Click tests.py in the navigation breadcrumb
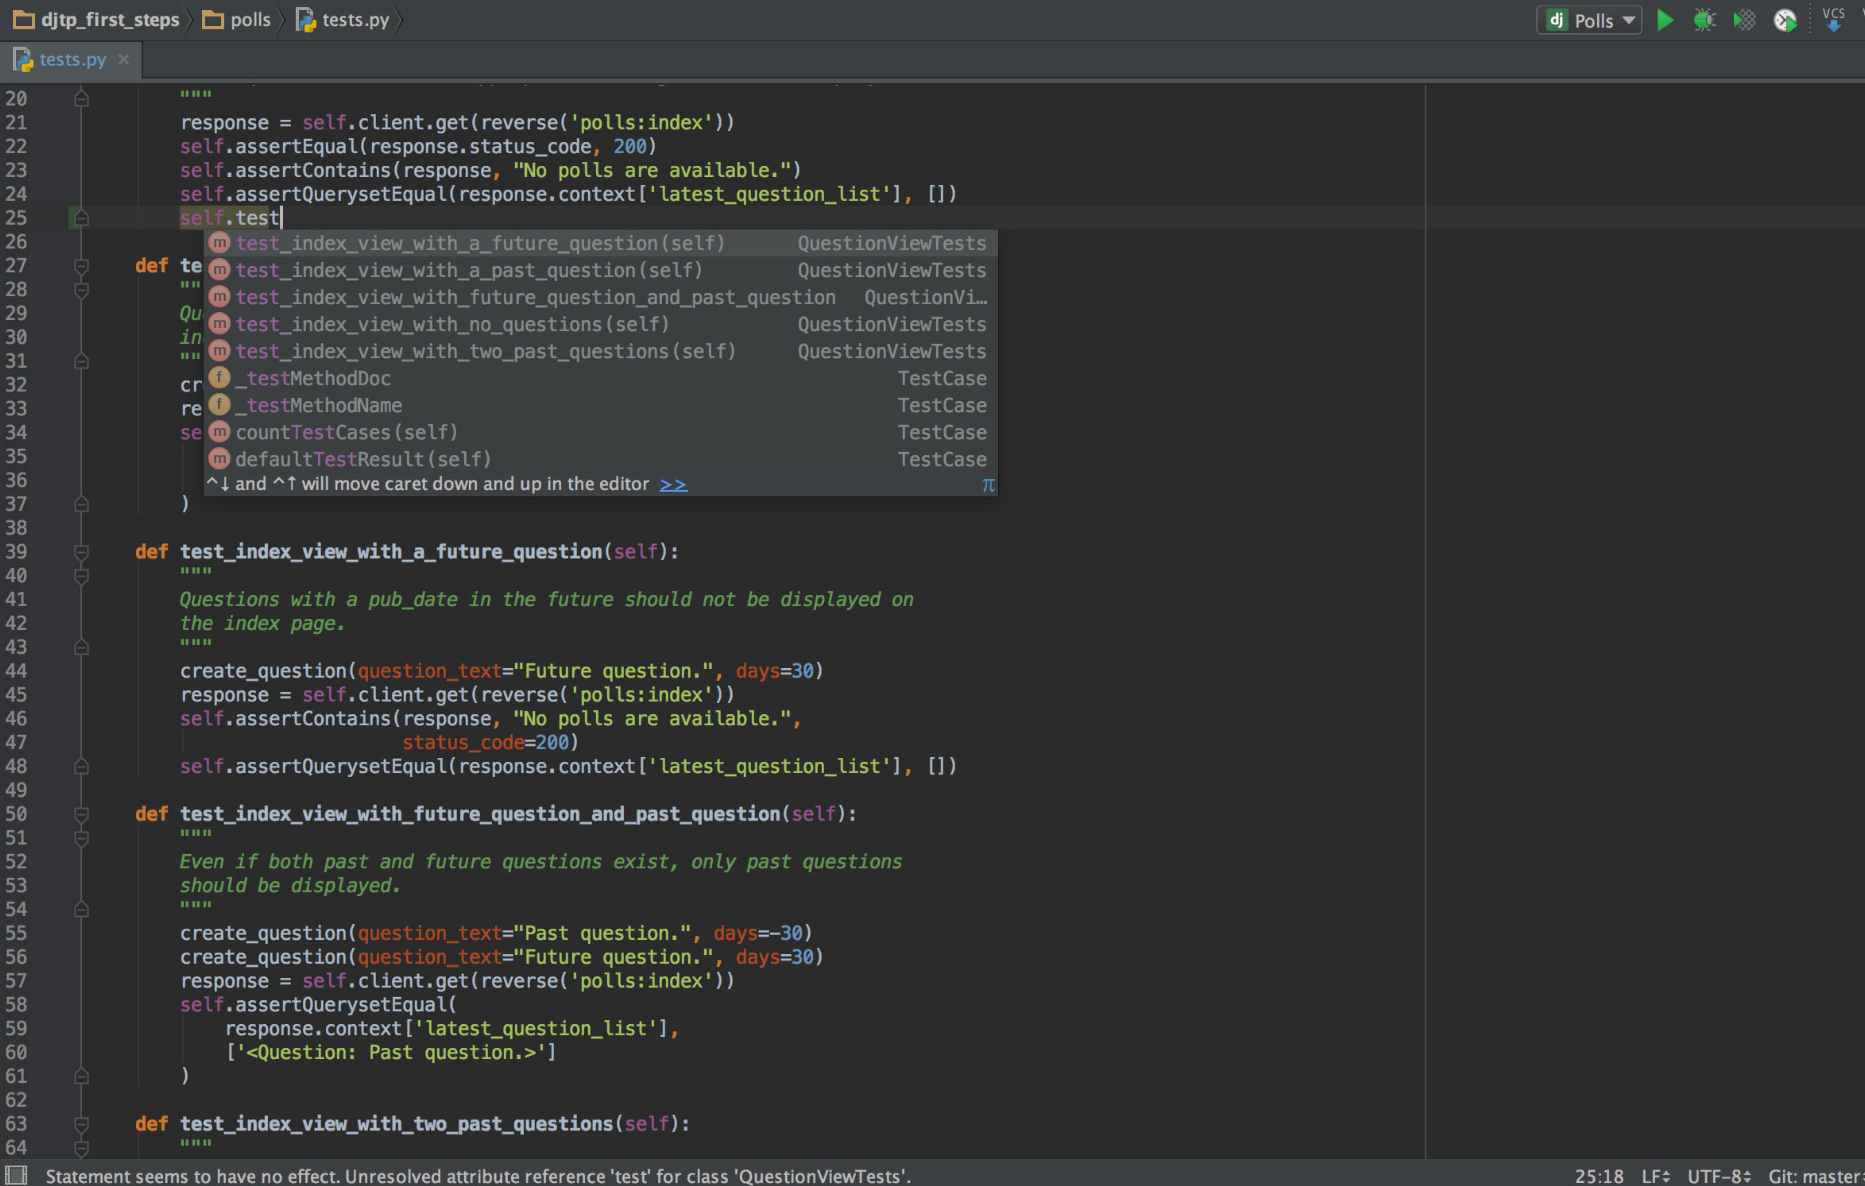1865x1186 pixels. [343, 20]
